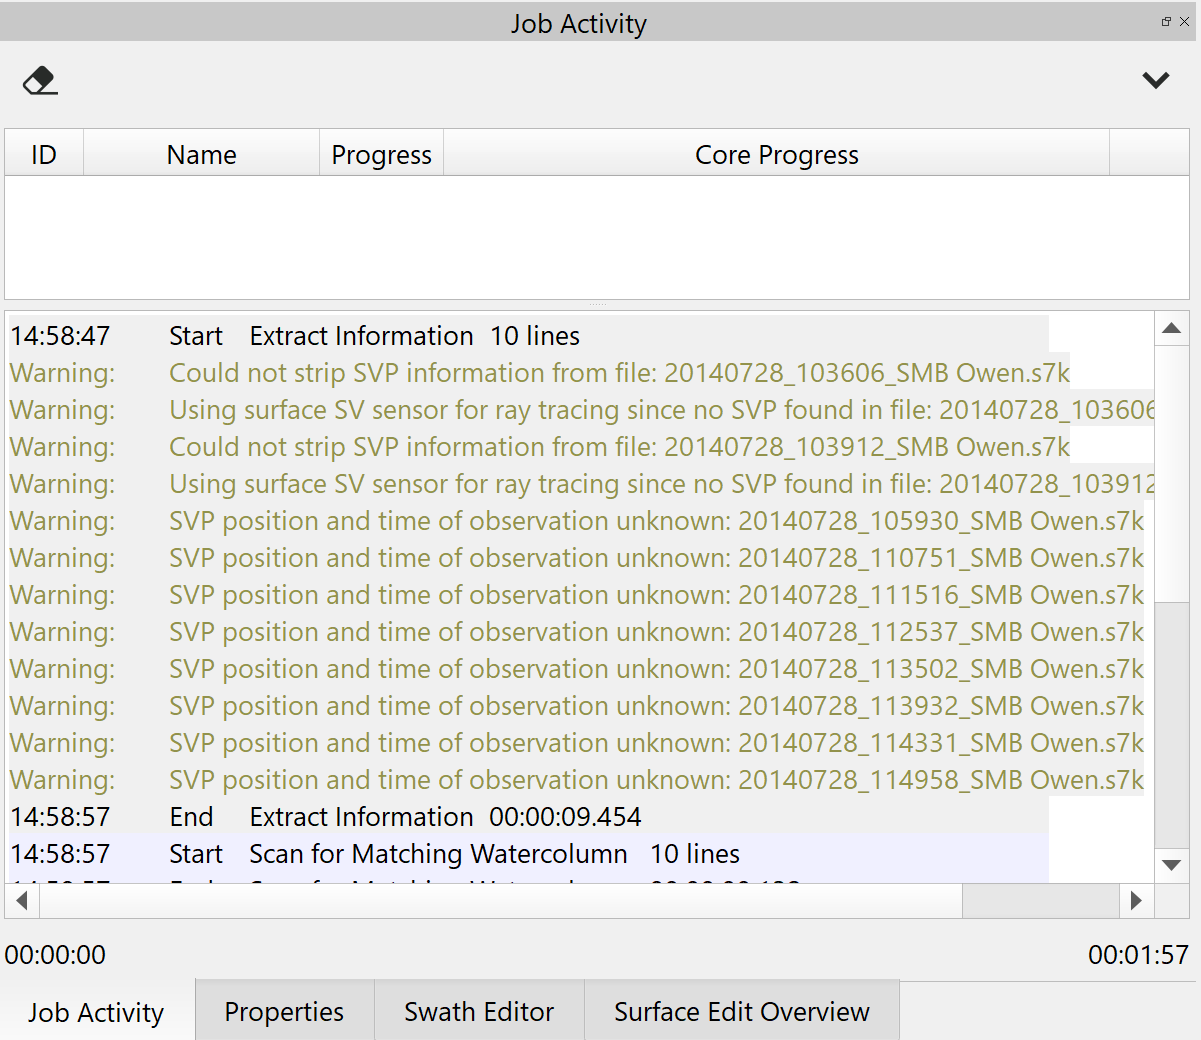Sort jobs by Name column header
Image resolution: width=1201 pixels, height=1040 pixels.
201,155
